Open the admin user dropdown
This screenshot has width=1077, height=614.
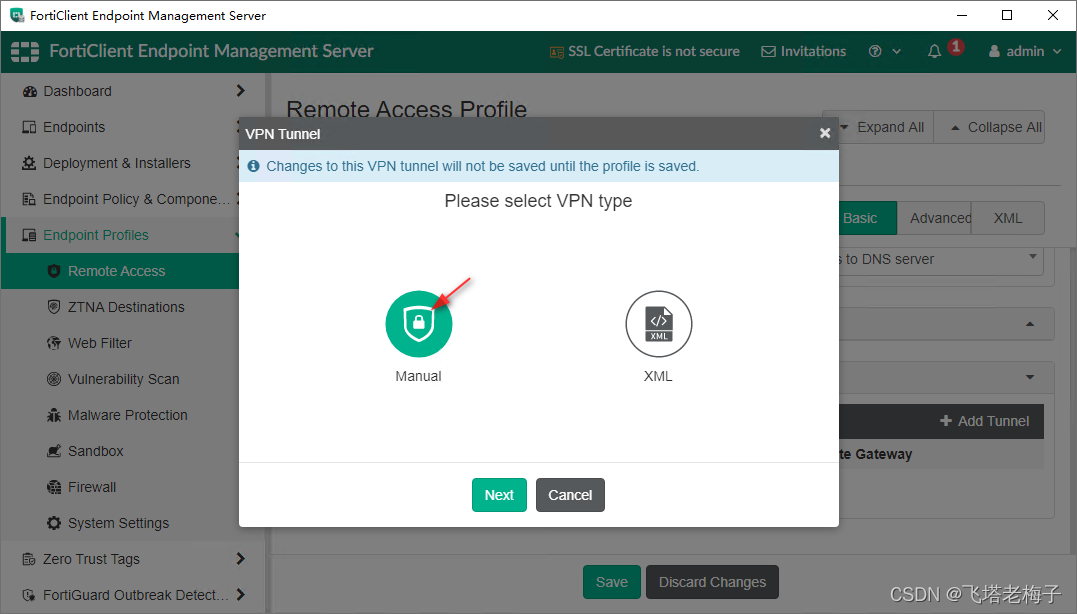click(1025, 52)
